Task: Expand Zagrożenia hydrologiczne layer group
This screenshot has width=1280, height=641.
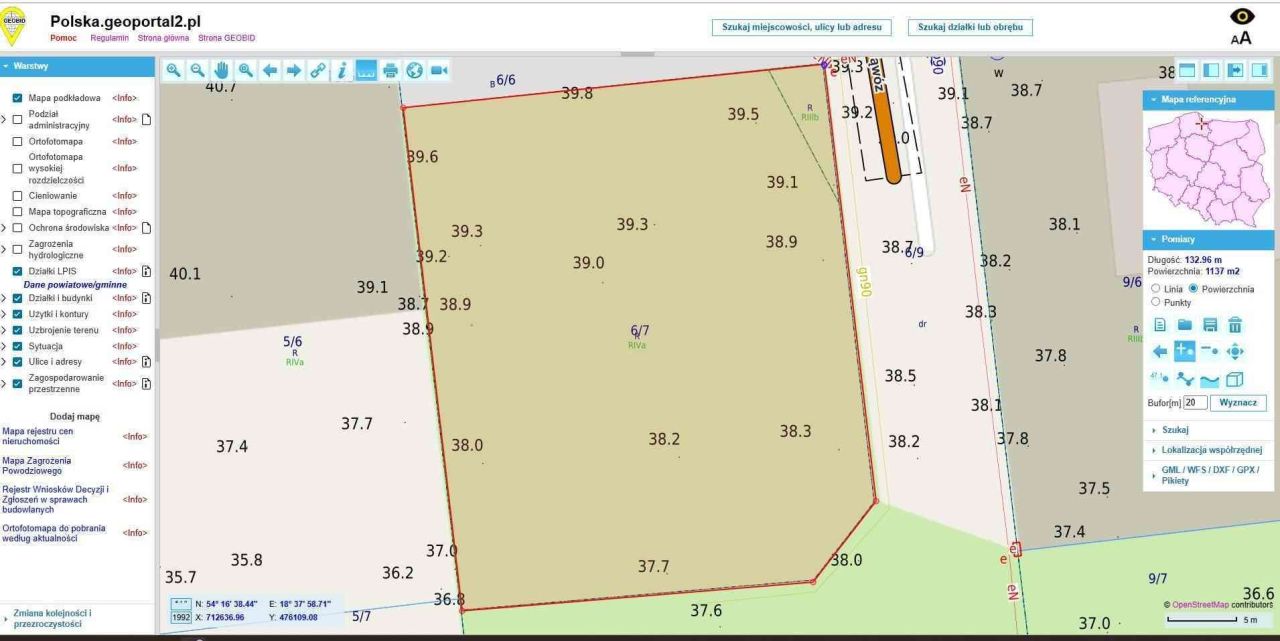Action: 4,249
